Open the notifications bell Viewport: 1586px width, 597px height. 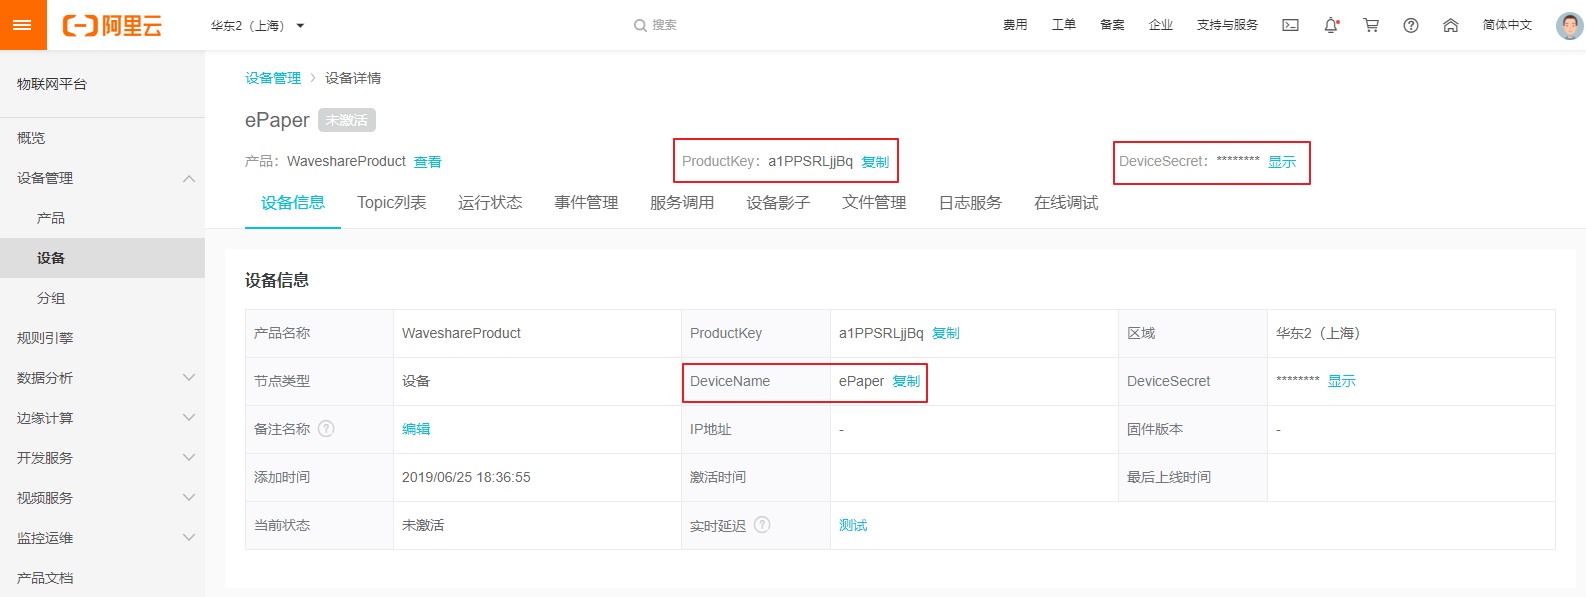(x=1331, y=25)
